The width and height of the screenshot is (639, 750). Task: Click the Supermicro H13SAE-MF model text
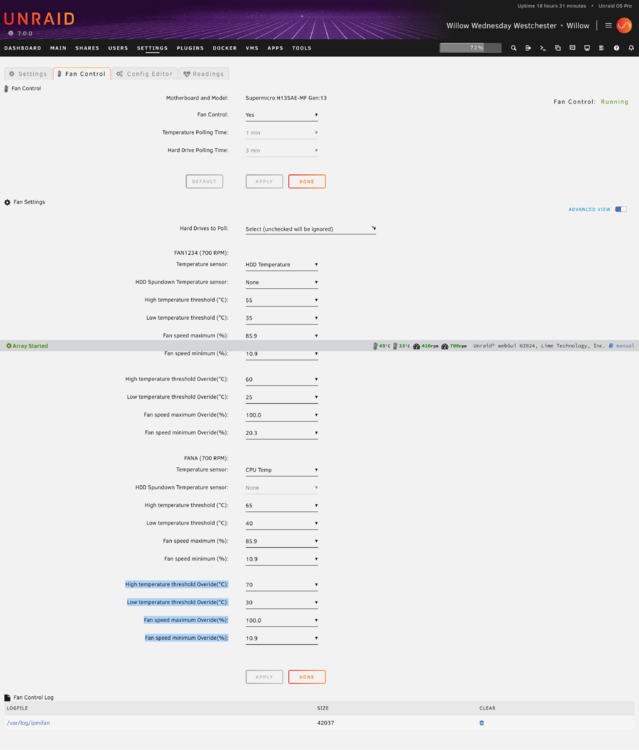pyautogui.click(x=286, y=98)
